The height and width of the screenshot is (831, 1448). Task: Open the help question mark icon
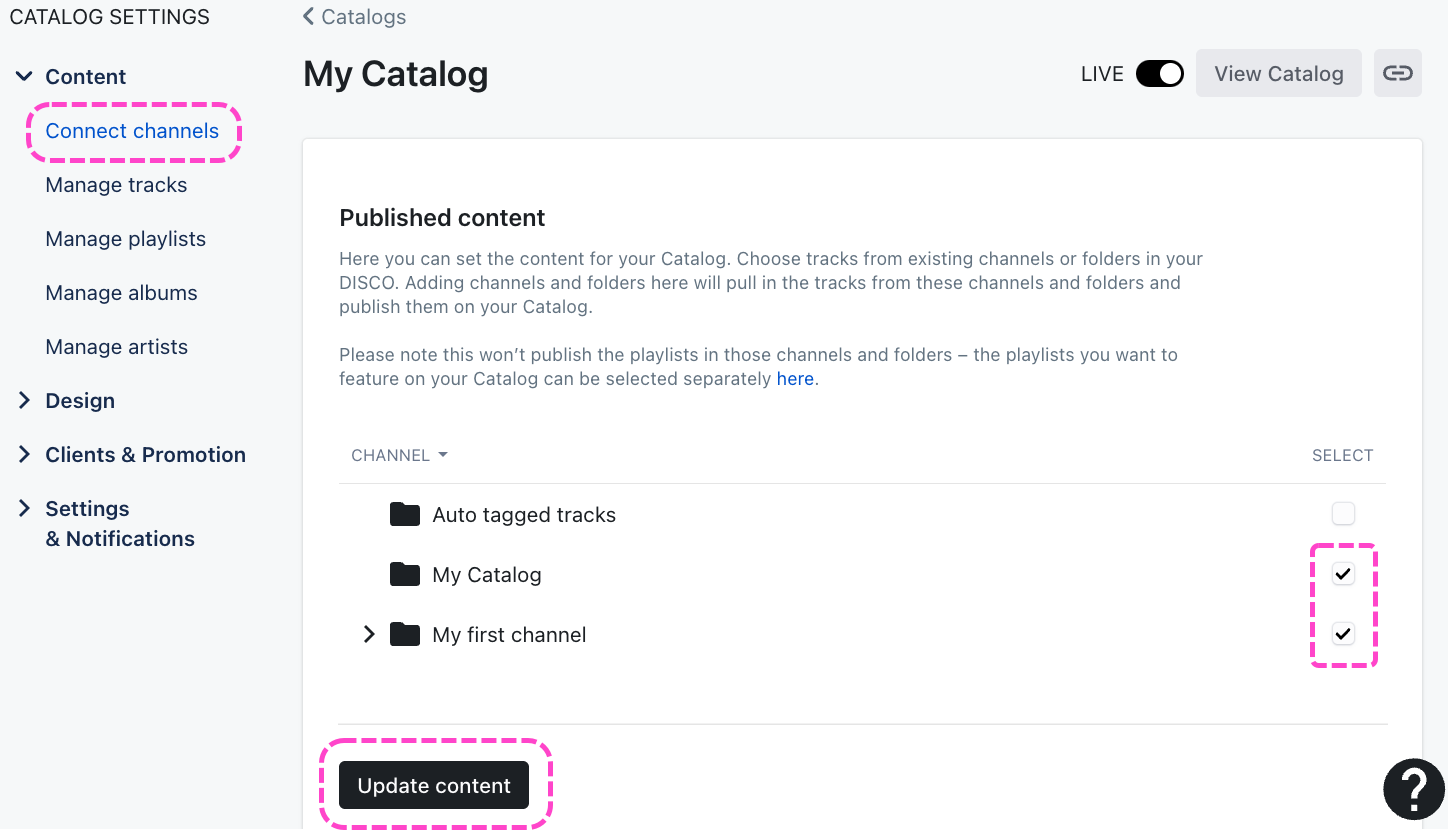pos(1413,790)
